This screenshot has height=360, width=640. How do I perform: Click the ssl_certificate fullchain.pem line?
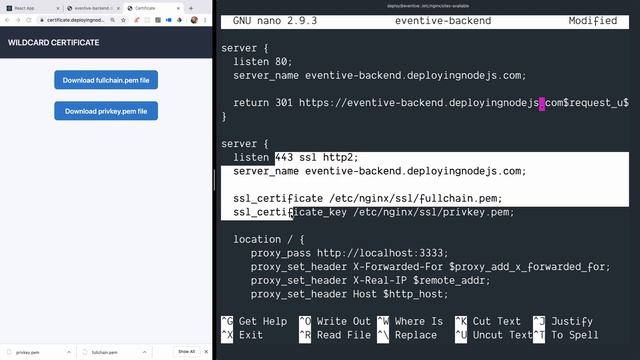pyautogui.click(x=367, y=198)
